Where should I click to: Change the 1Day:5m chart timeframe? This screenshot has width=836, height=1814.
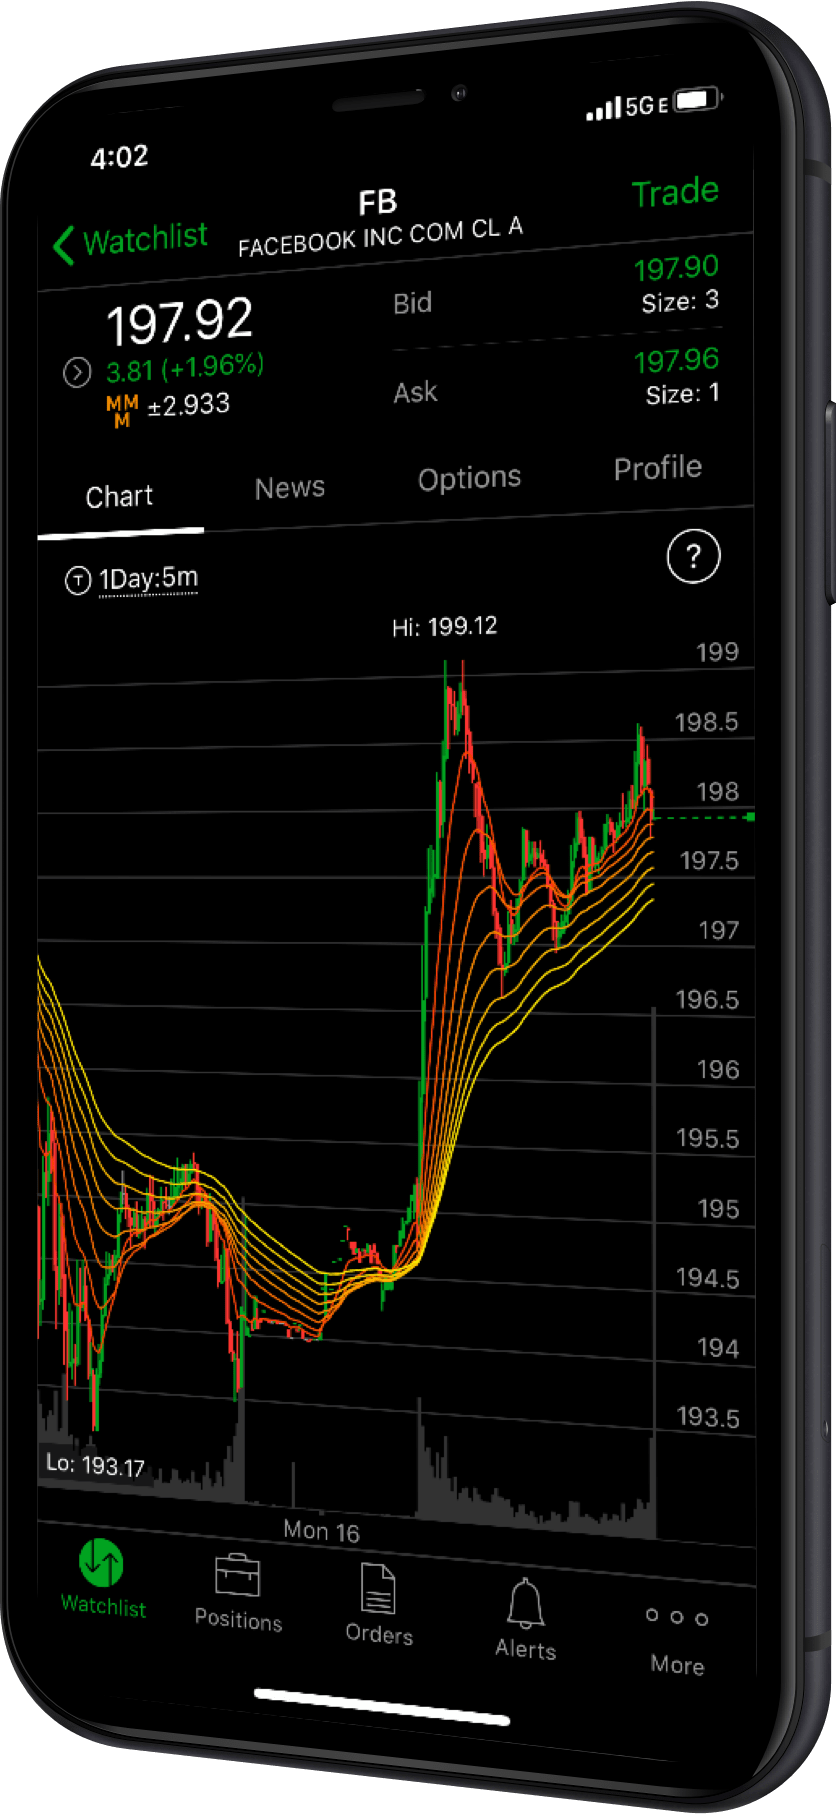click(x=148, y=579)
